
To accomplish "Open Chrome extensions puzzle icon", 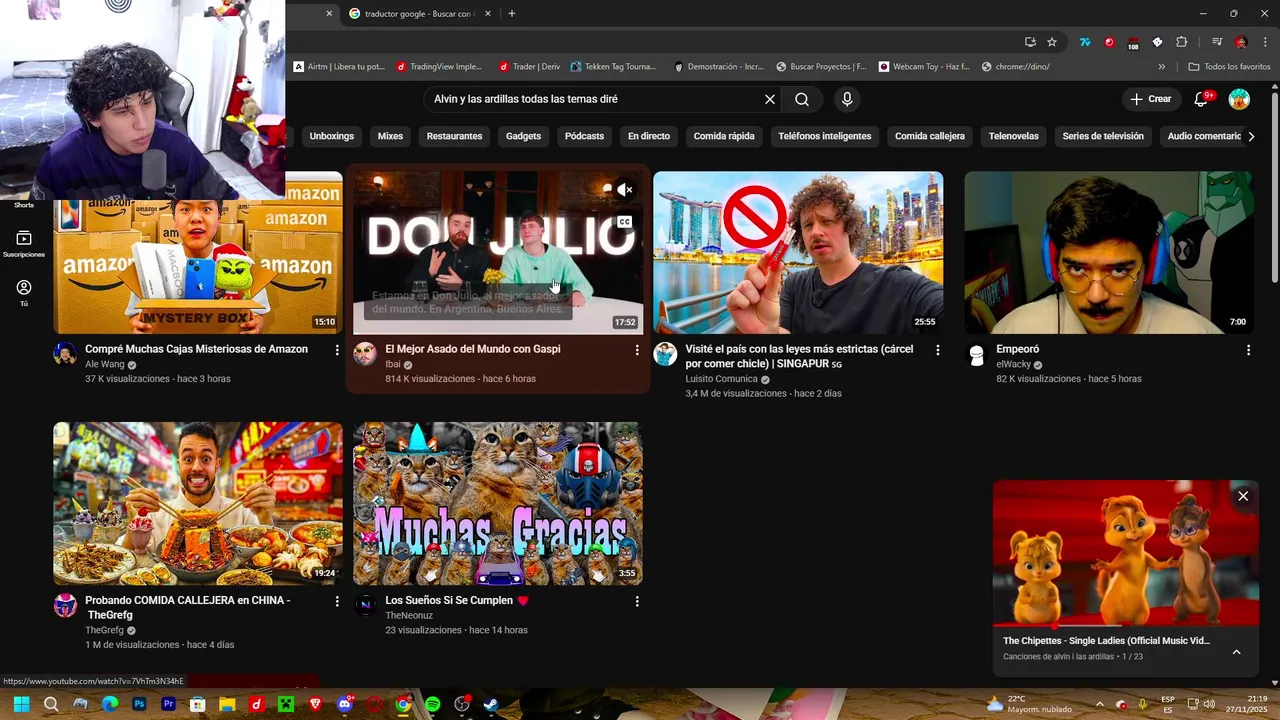I will (1182, 42).
